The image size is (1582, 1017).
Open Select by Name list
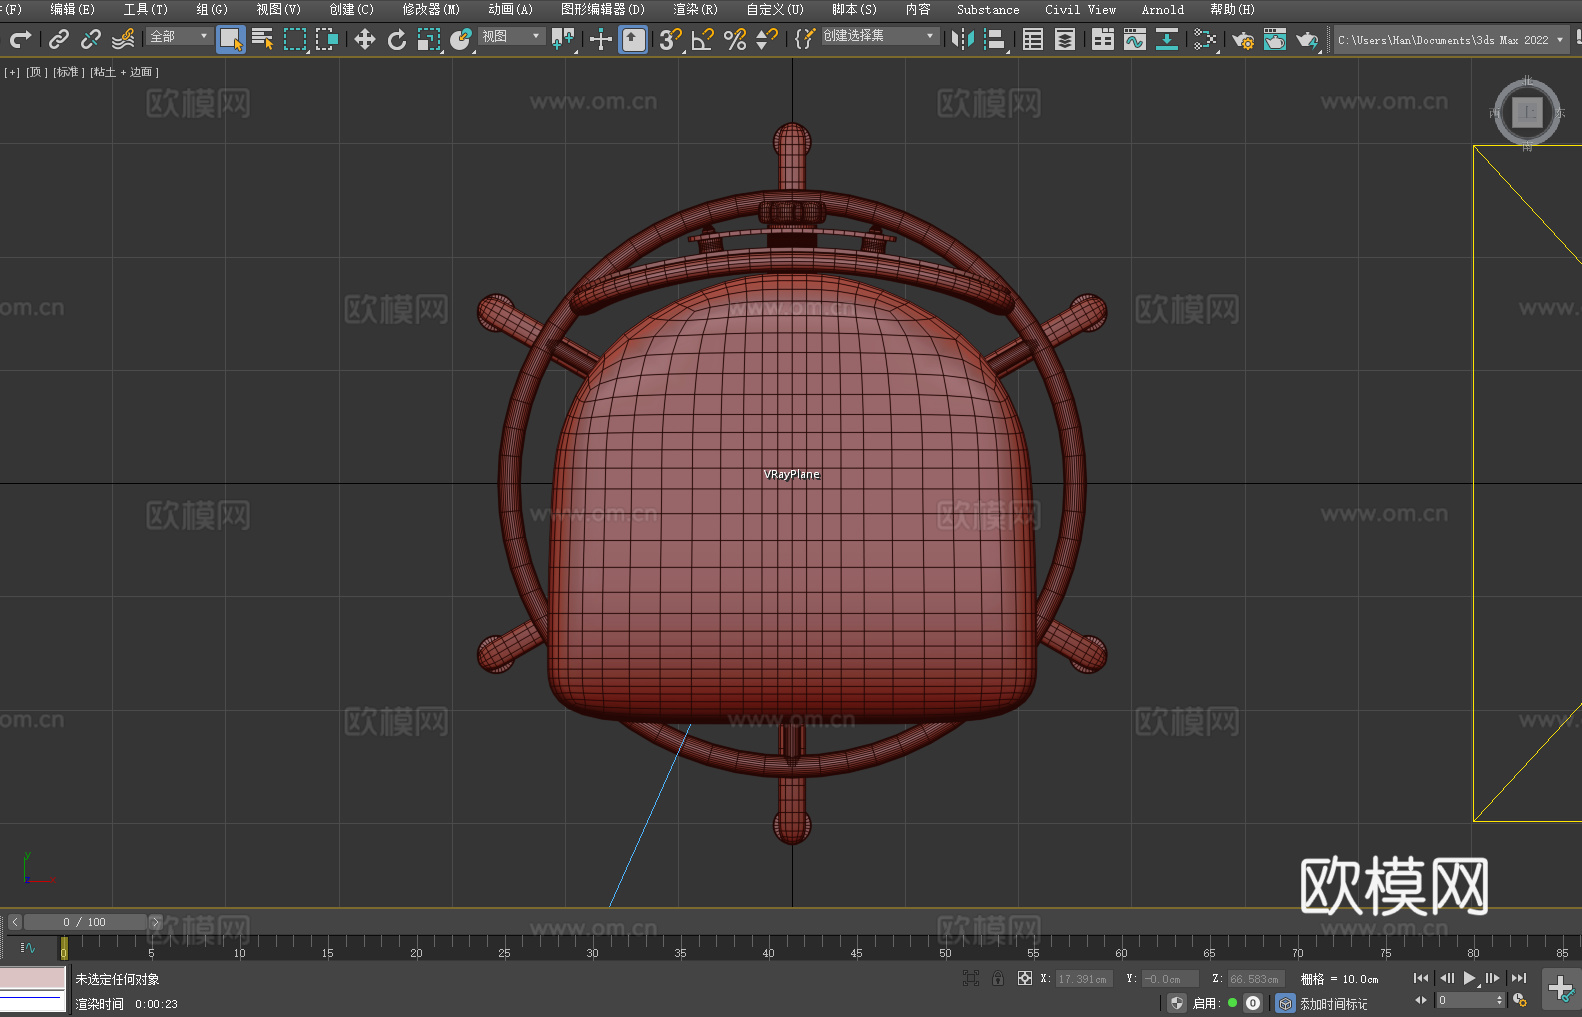click(263, 39)
